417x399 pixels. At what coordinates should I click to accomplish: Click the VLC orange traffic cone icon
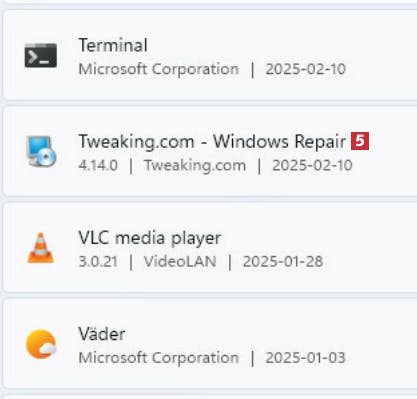pos(41,248)
